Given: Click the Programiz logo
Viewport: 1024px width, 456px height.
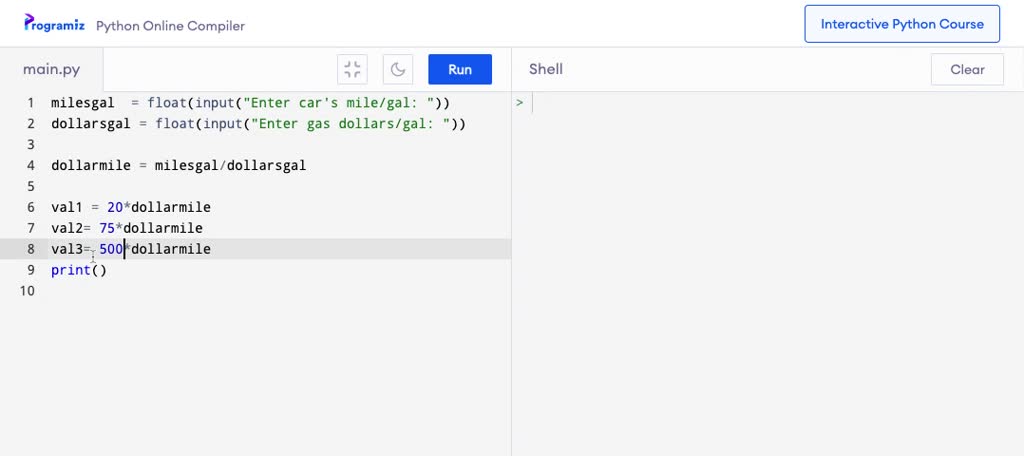Looking at the screenshot, I should point(54,24).
